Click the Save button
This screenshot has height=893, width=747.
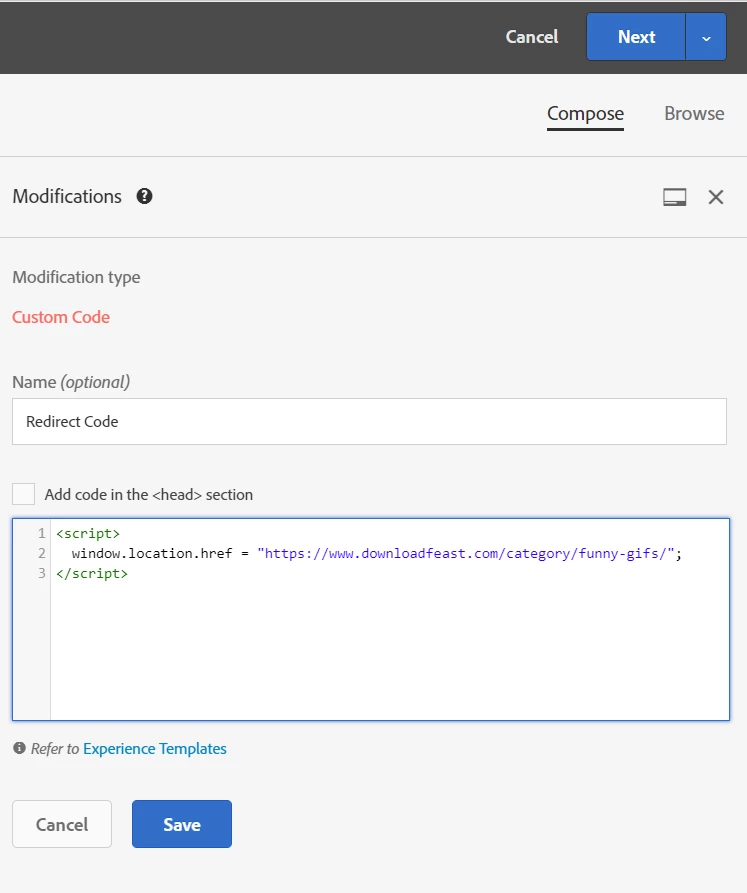[182, 824]
